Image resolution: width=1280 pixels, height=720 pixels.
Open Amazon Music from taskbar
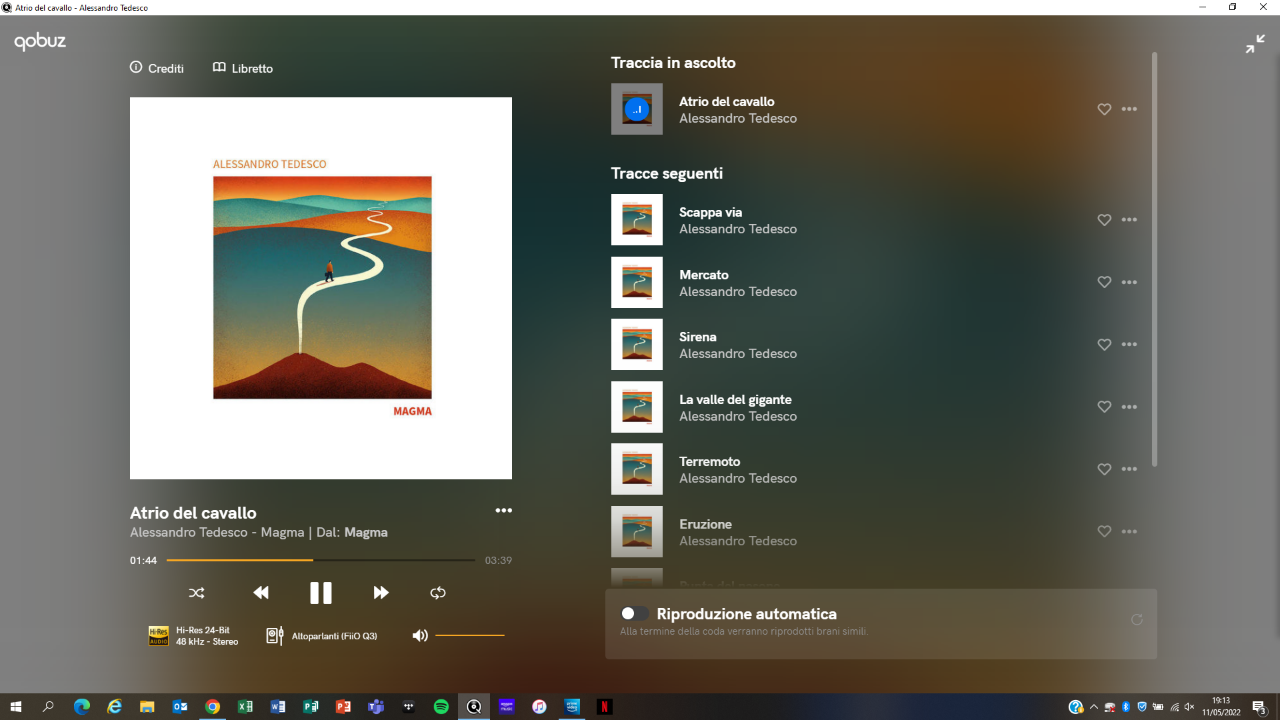coord(507,707)
